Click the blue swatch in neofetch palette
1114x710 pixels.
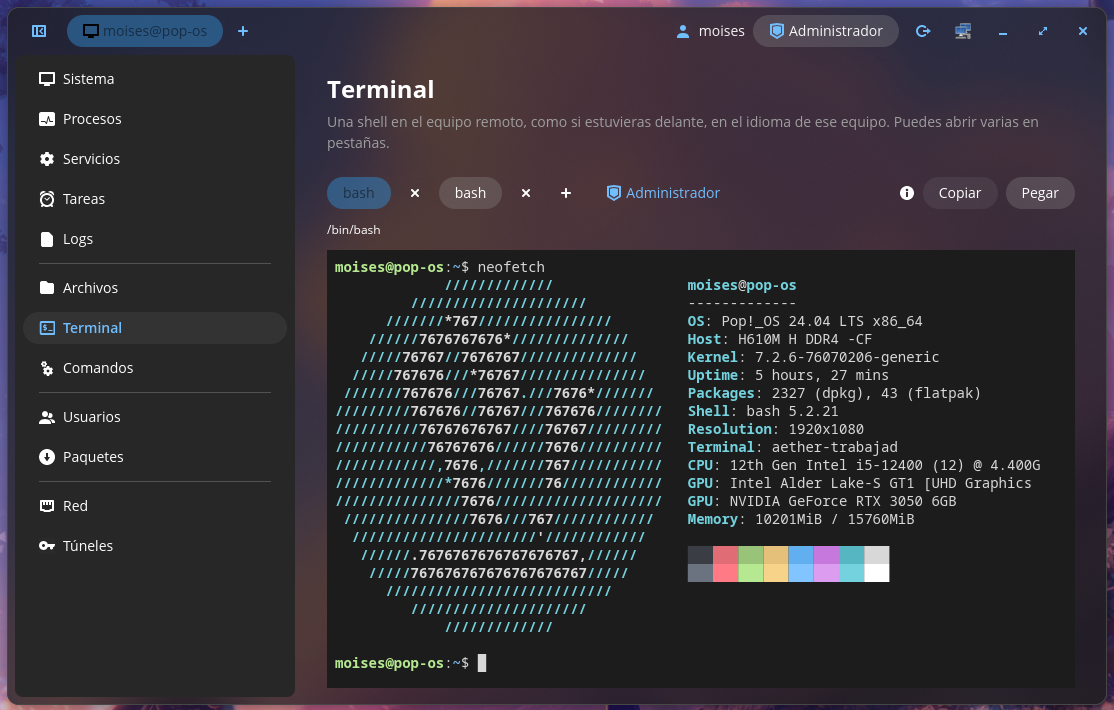[x=801, y=564]
